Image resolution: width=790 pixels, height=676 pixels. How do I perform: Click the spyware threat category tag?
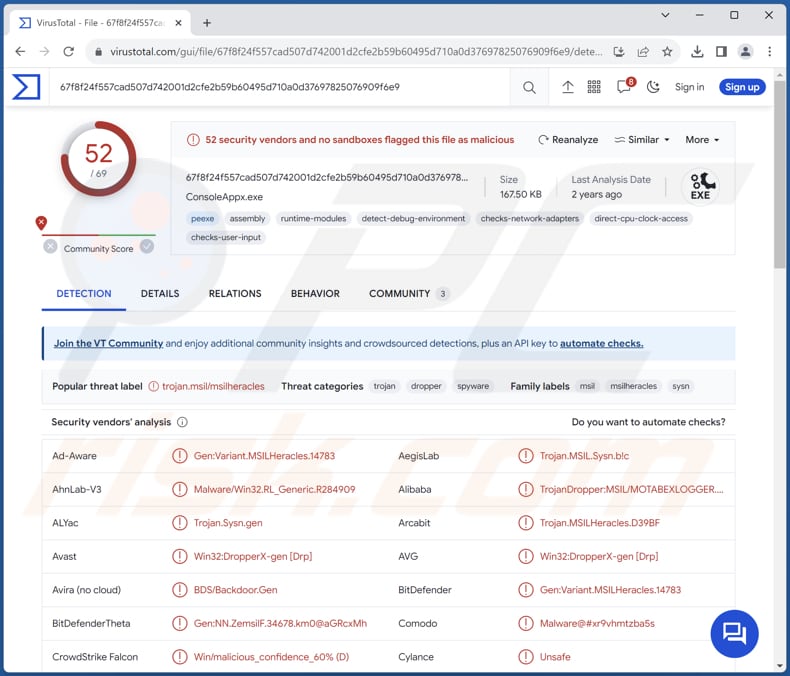coord(473,386)
